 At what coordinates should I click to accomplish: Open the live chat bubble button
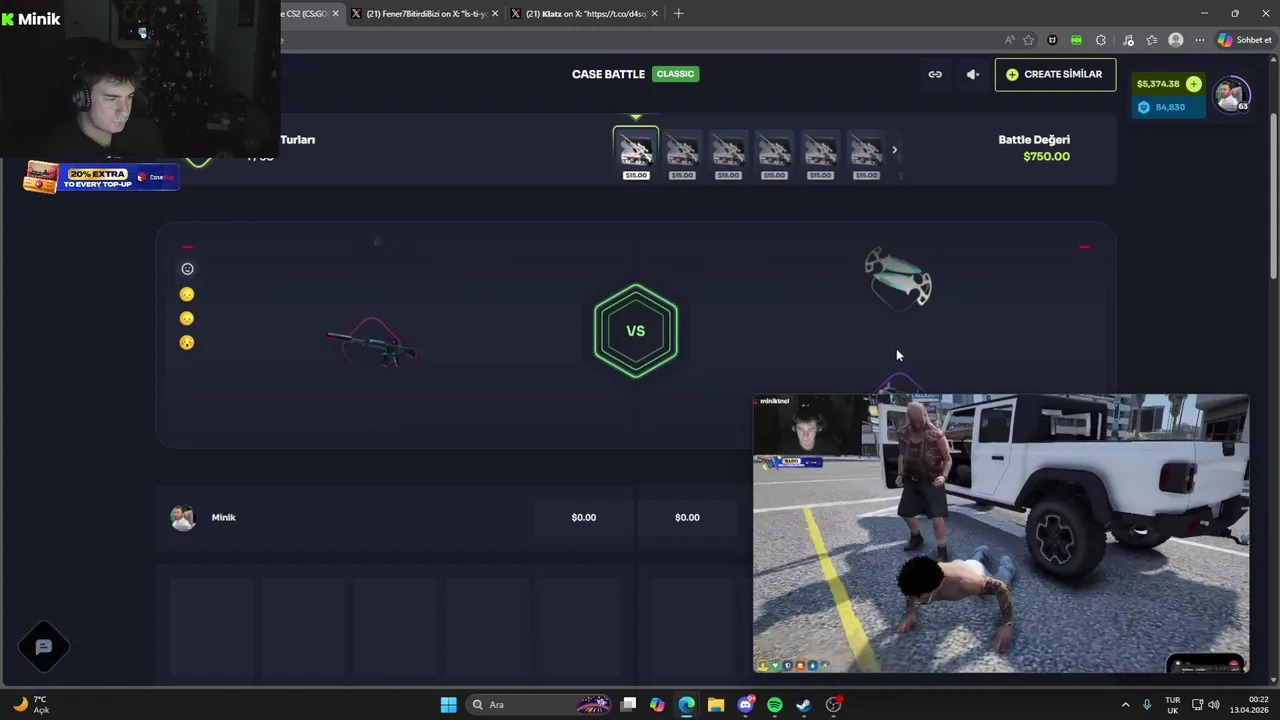coord(44,647)
